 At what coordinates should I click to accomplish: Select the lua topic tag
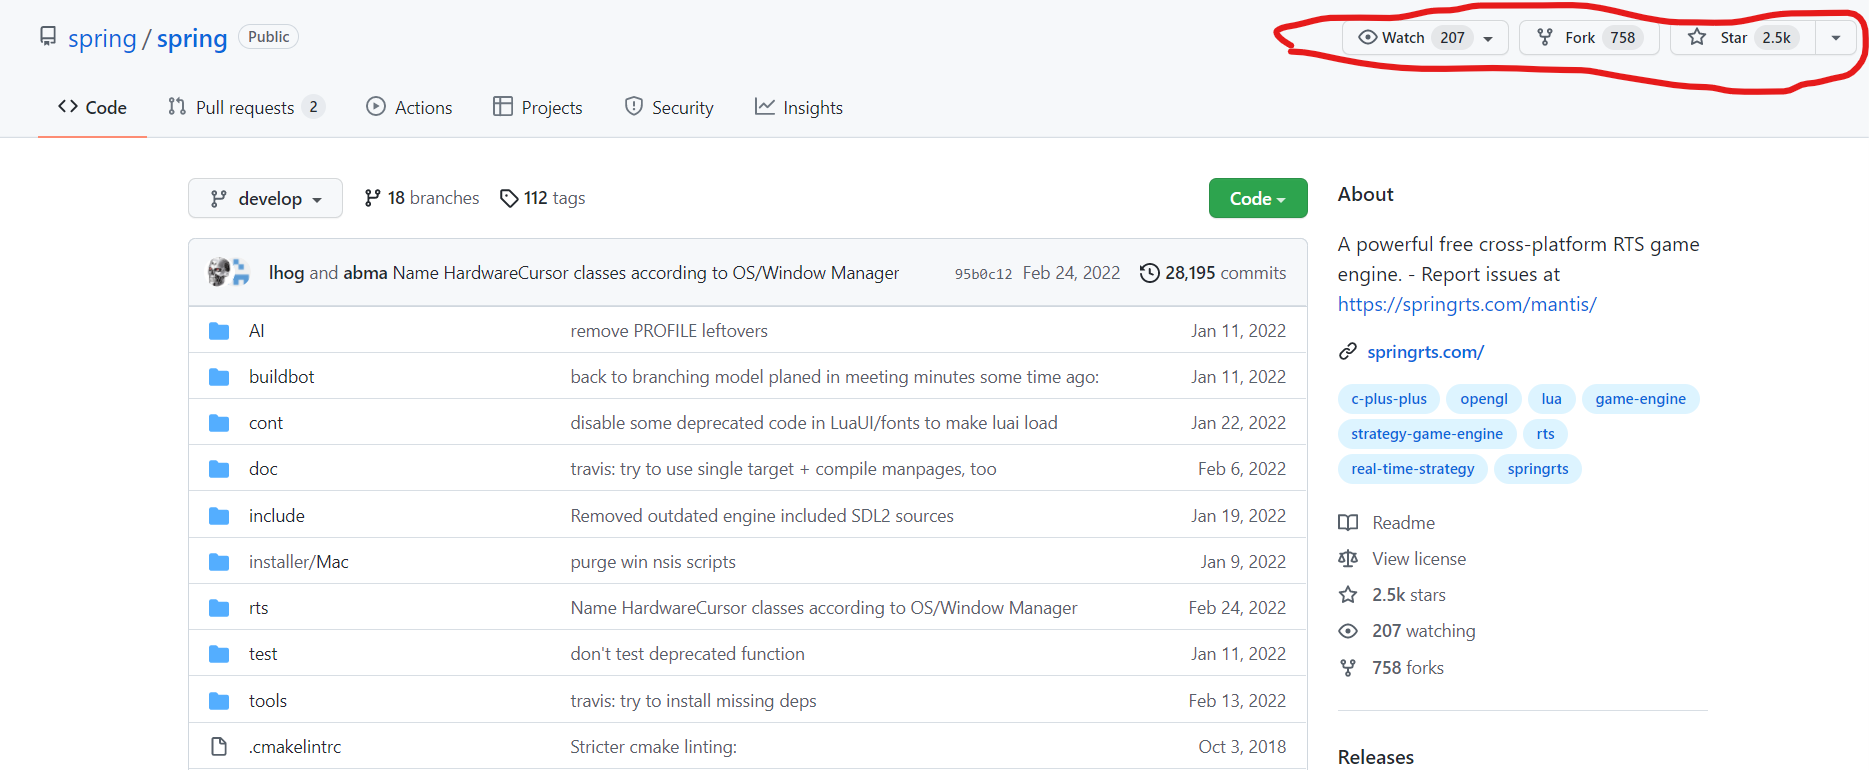click(x=1551, y=399)
